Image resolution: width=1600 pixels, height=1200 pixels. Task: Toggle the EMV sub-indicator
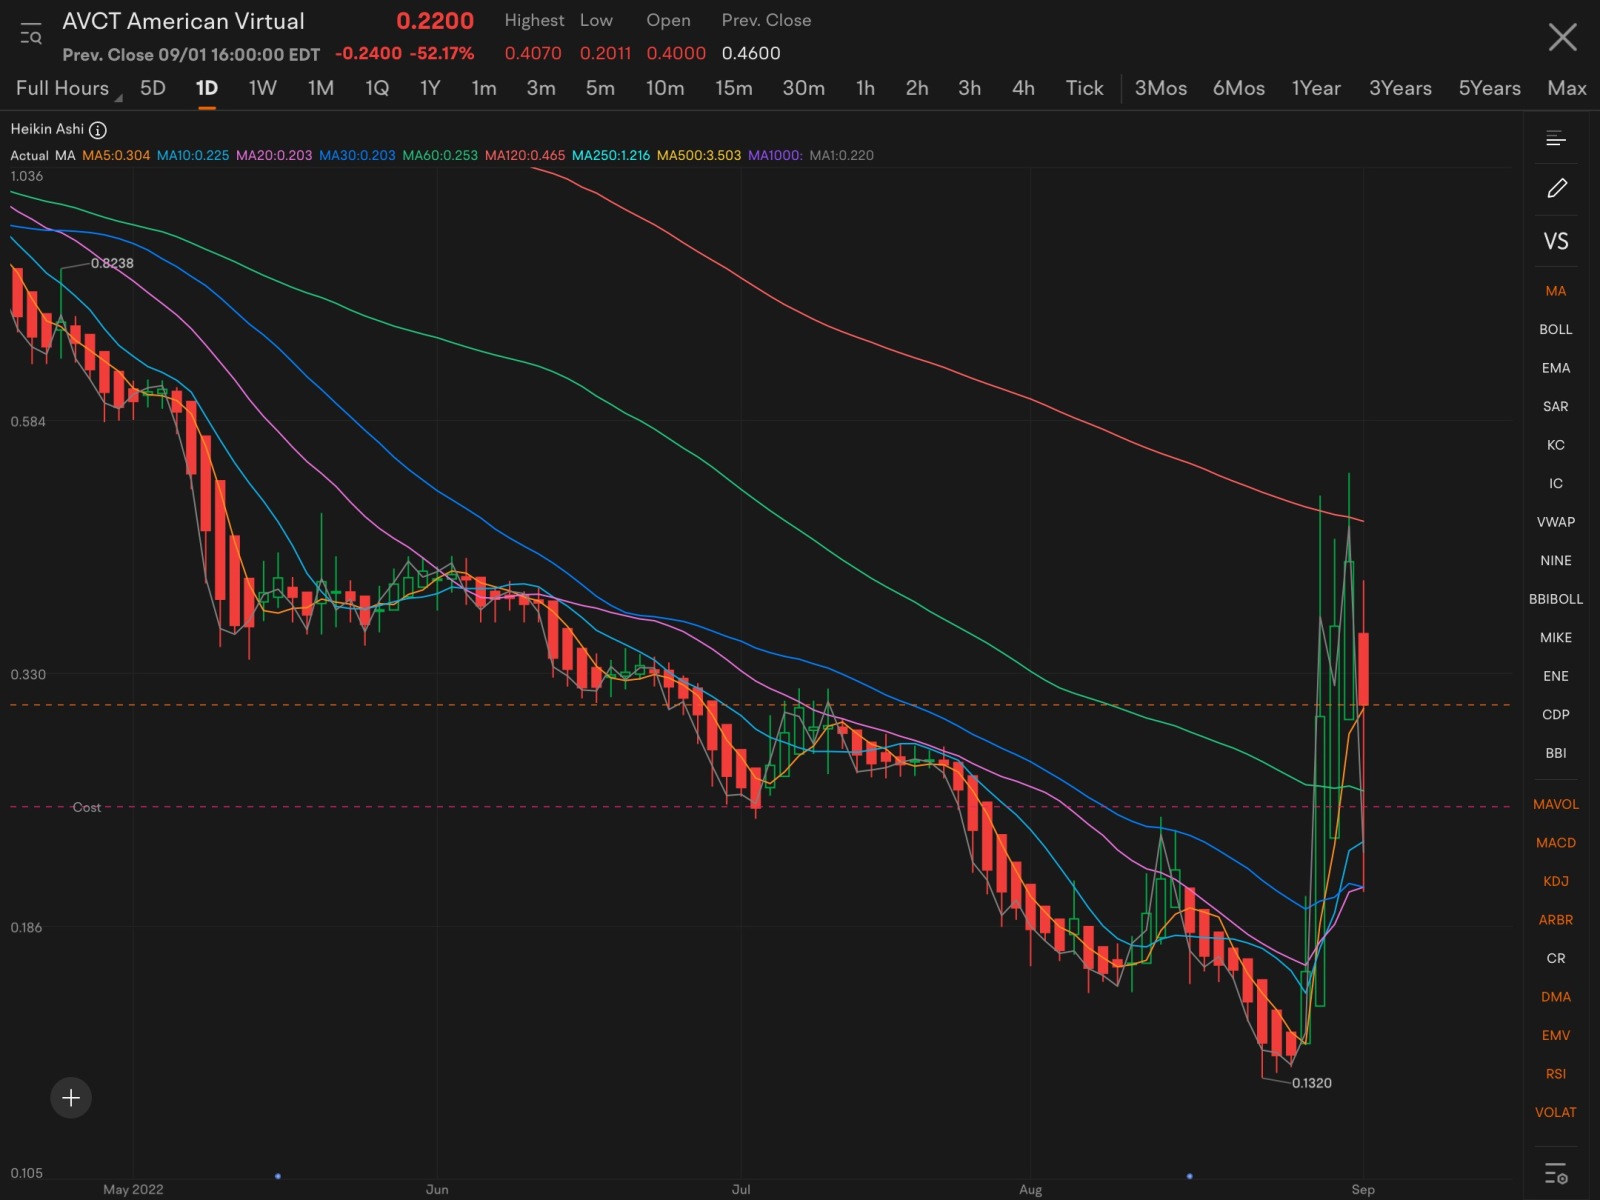pos(1556,1036)
